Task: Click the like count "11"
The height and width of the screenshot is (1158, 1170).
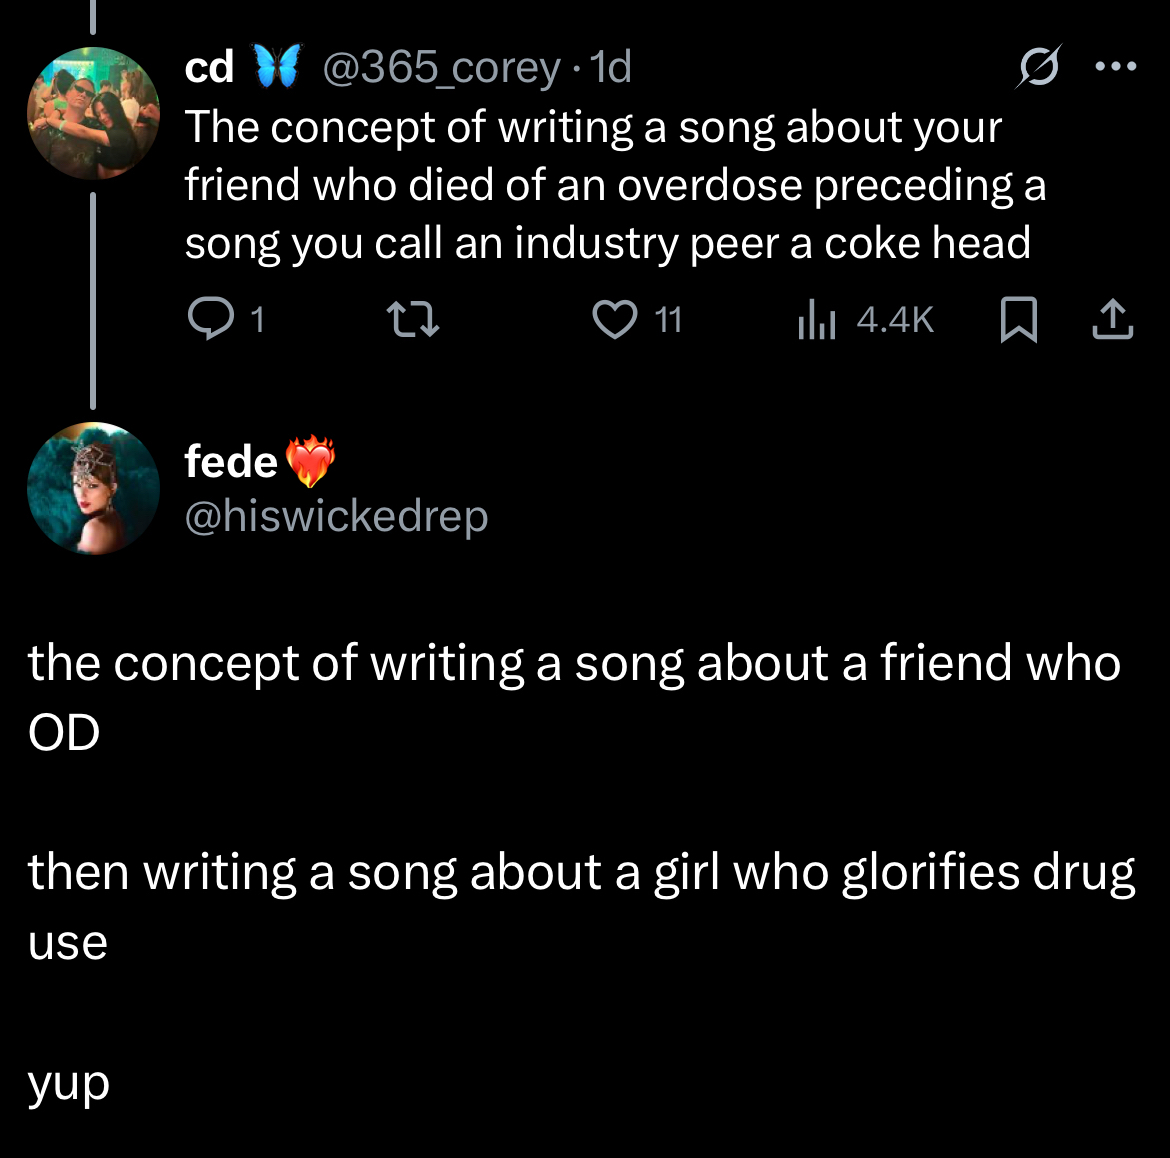Action: coord(668,320)
